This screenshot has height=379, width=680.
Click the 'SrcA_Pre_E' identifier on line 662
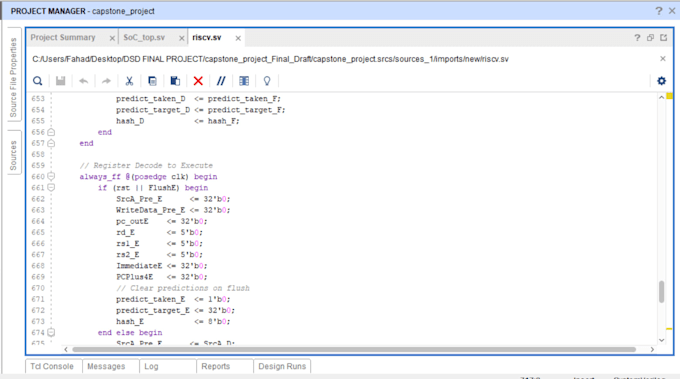pos(139,199)
